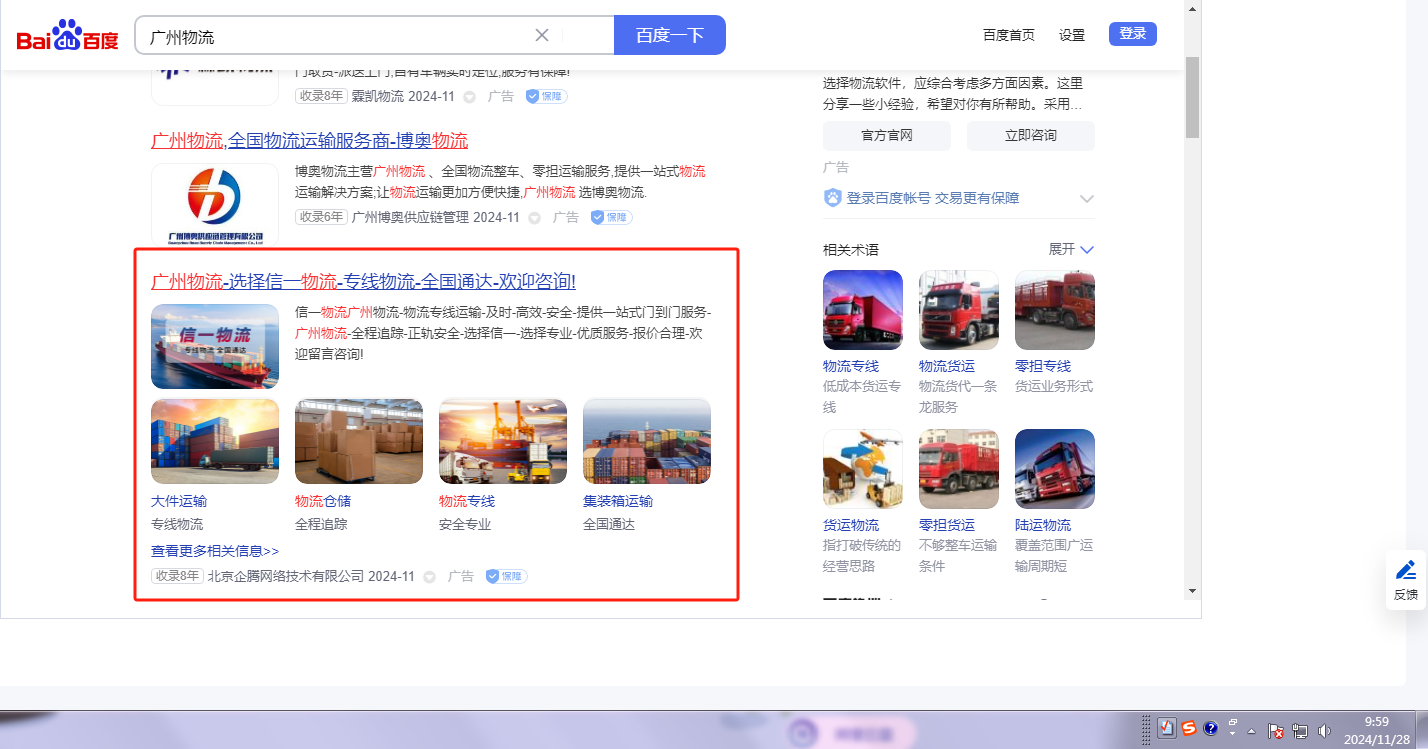Open the 货运物流 related term link

(851, 525)
